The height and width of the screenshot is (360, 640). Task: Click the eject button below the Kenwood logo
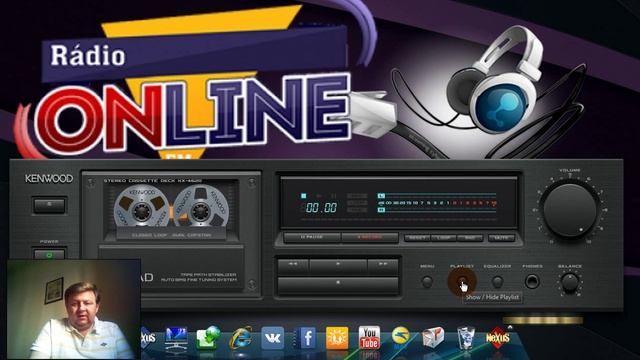[x=49, y=205]
